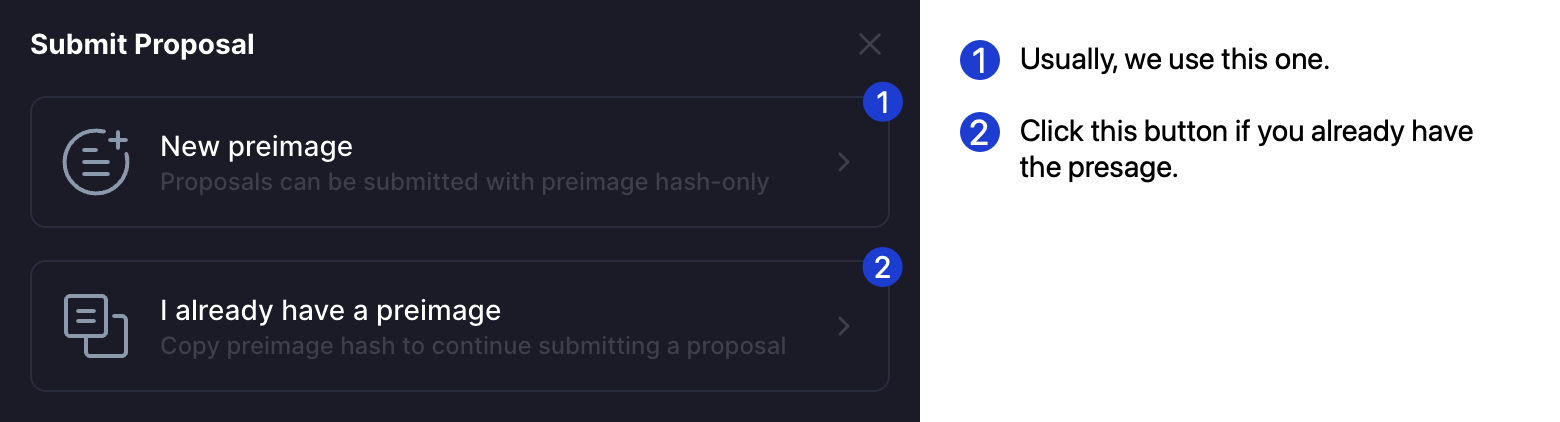Click the overlapping pages copy icon

click(96, 326)
